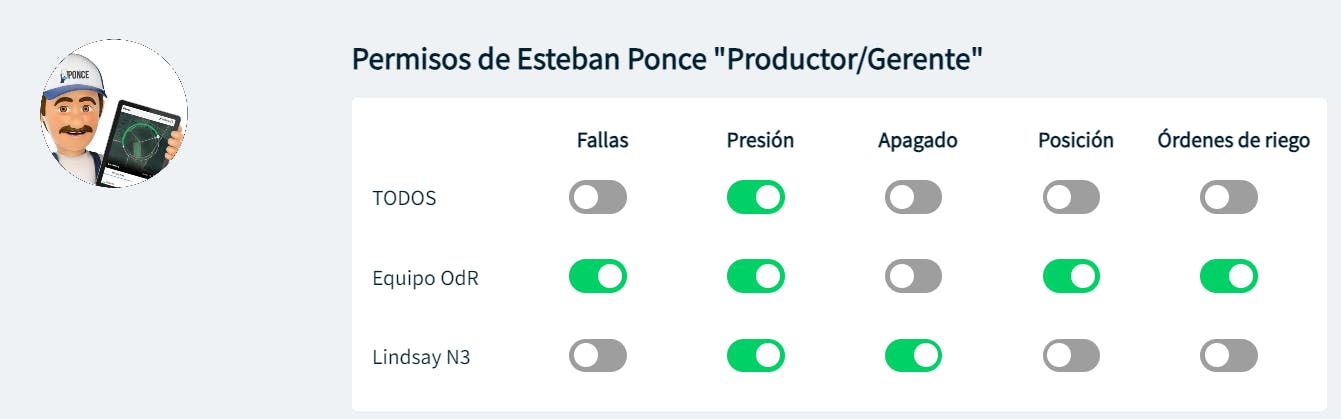Turn off Presión for Equipo OdR
Screen dimensions: 1341x419
point(755,276)
